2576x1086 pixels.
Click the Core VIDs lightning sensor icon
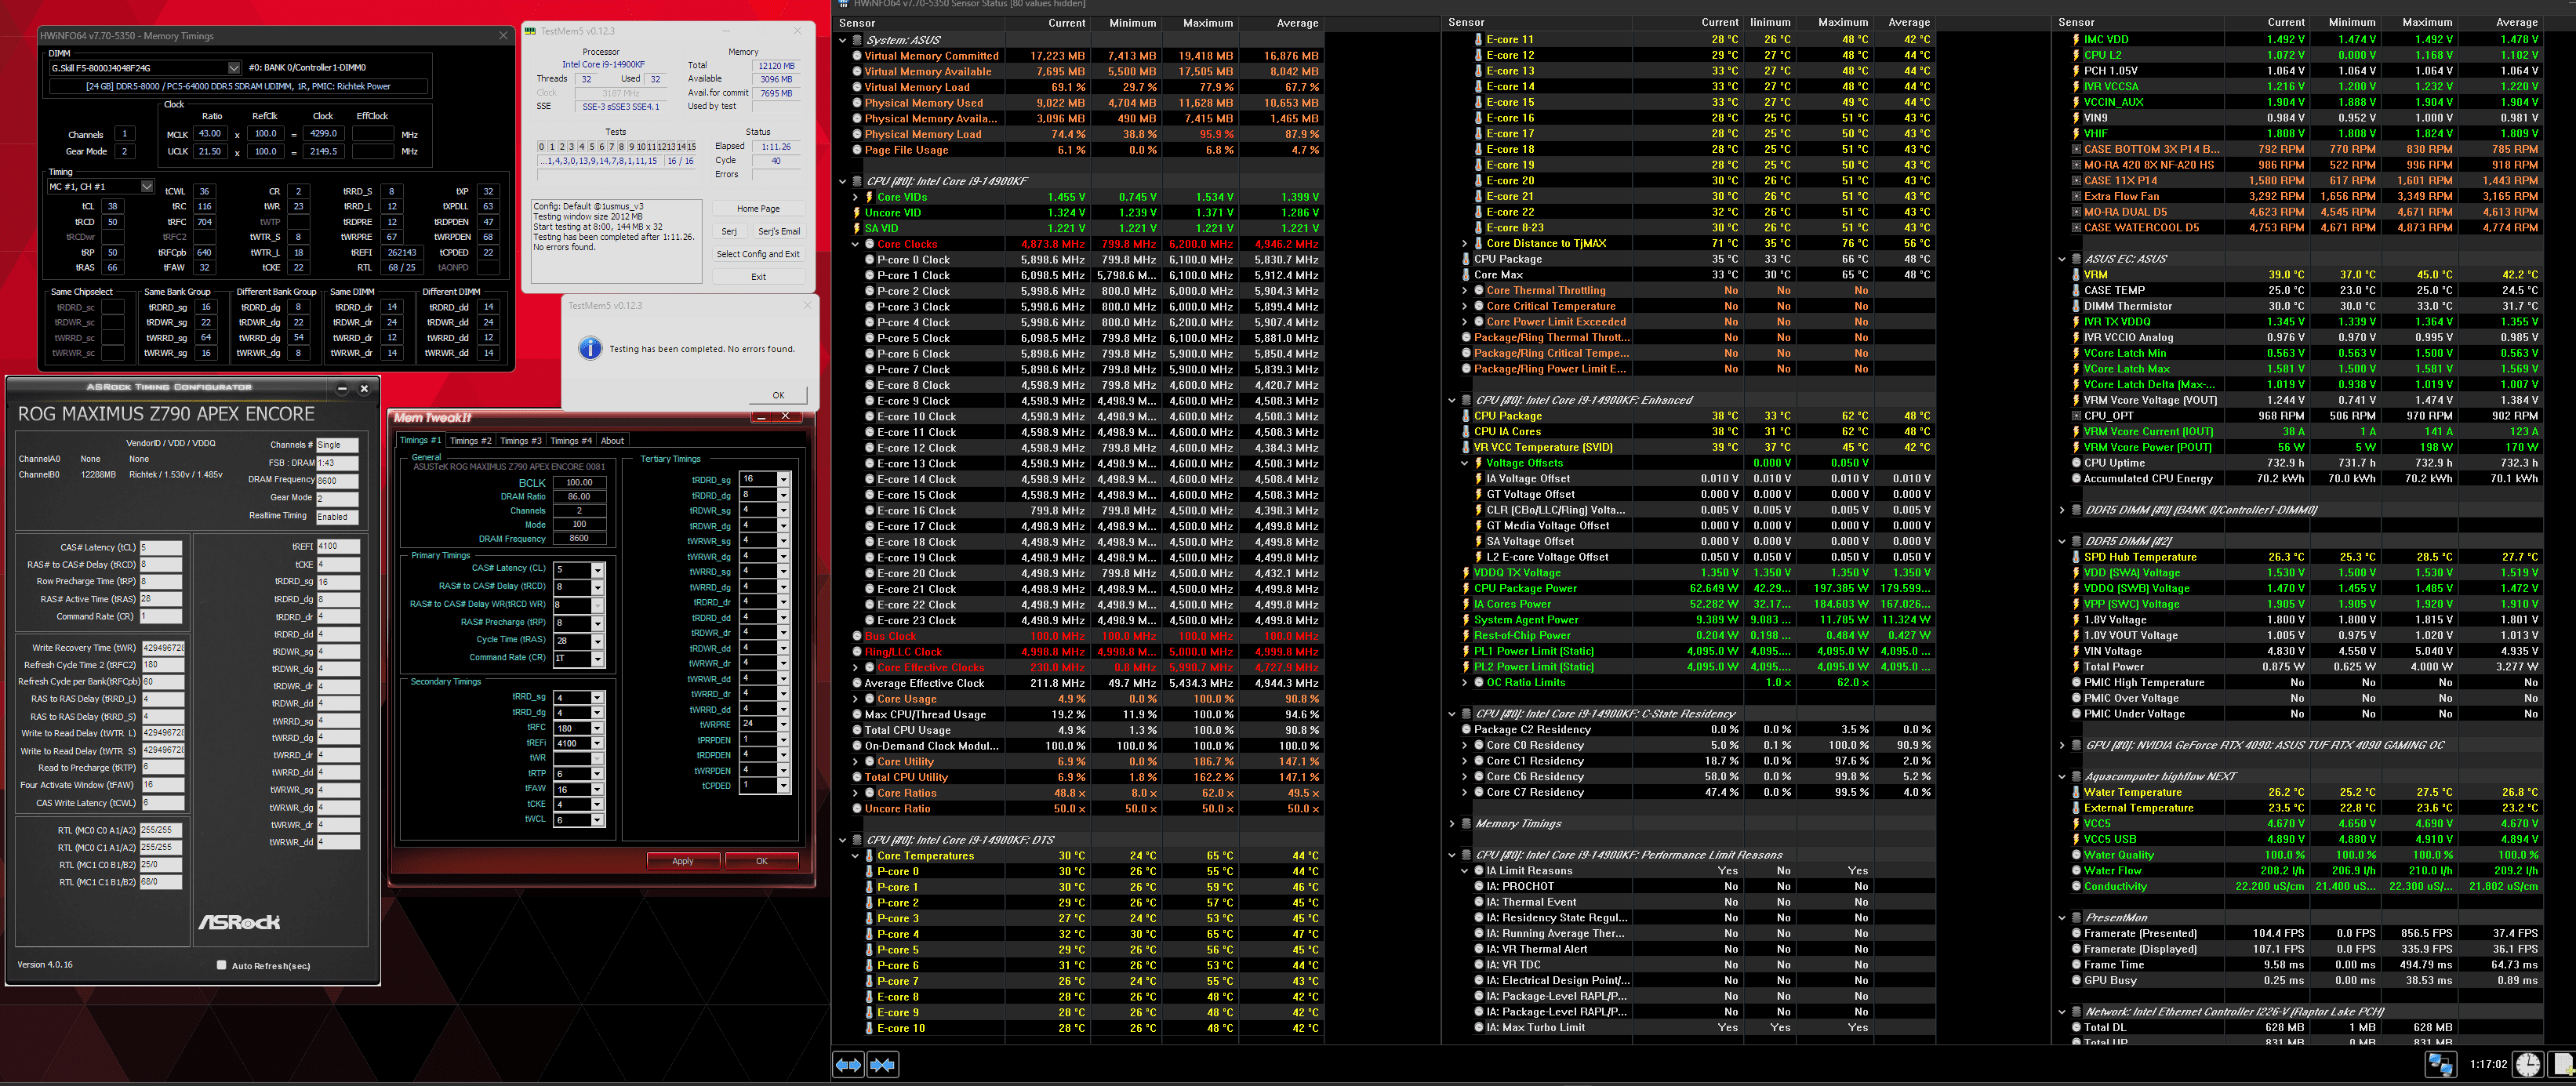coord(869,197)
